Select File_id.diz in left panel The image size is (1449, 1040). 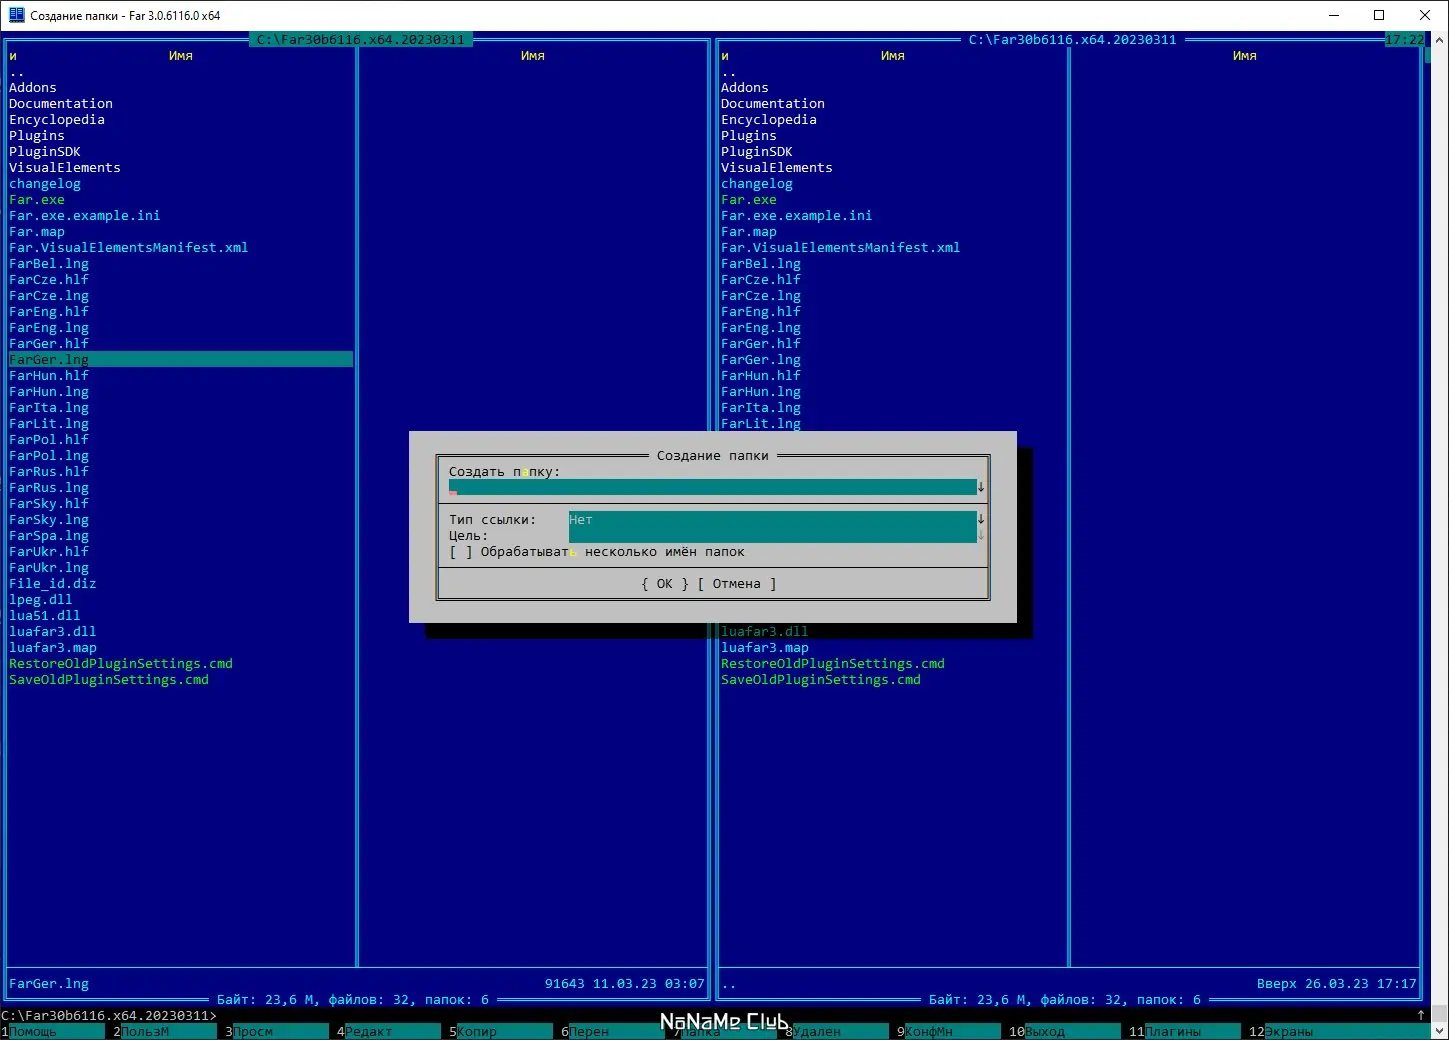(53, 584)
